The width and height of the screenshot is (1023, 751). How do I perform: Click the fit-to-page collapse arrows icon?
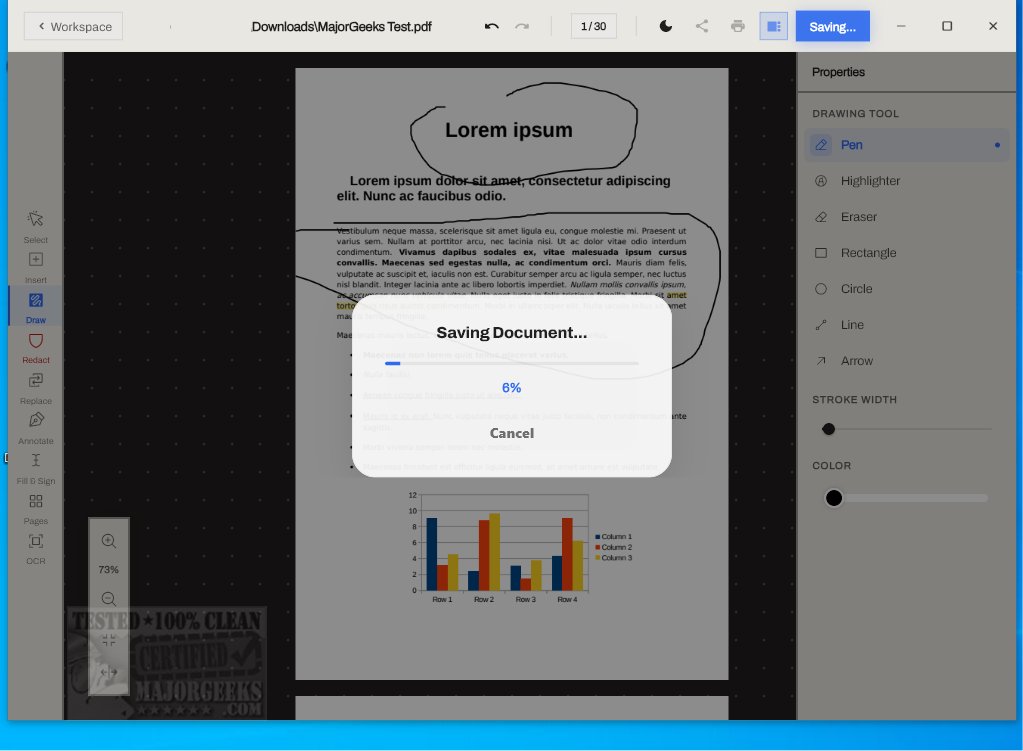(x=109, y=640)
